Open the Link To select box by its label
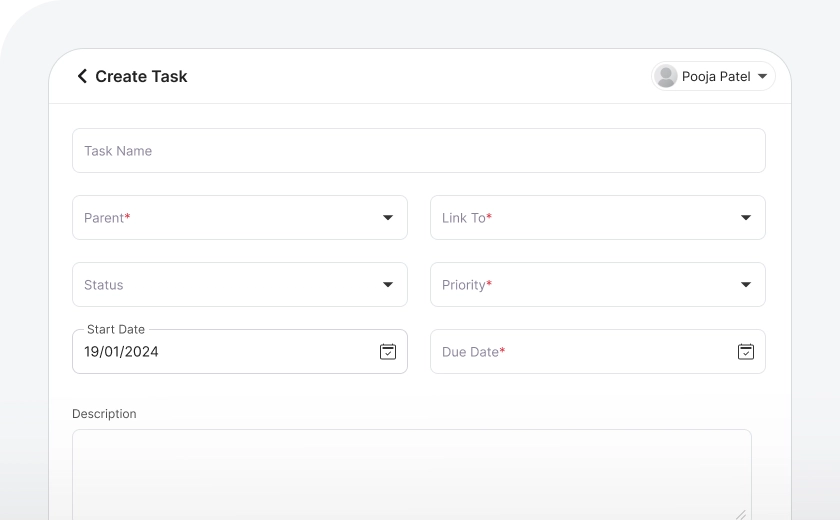Viewport: 840px width, 520px height. coord(467,218)
